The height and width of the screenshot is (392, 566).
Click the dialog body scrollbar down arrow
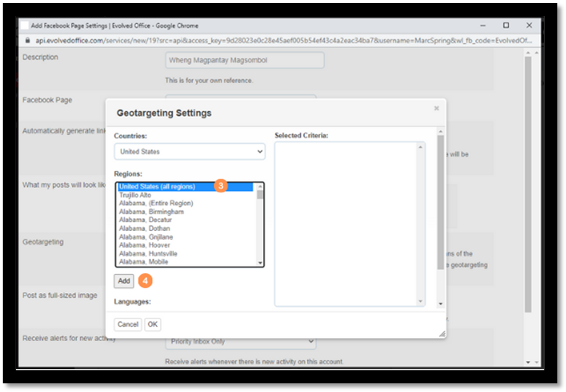440,304
